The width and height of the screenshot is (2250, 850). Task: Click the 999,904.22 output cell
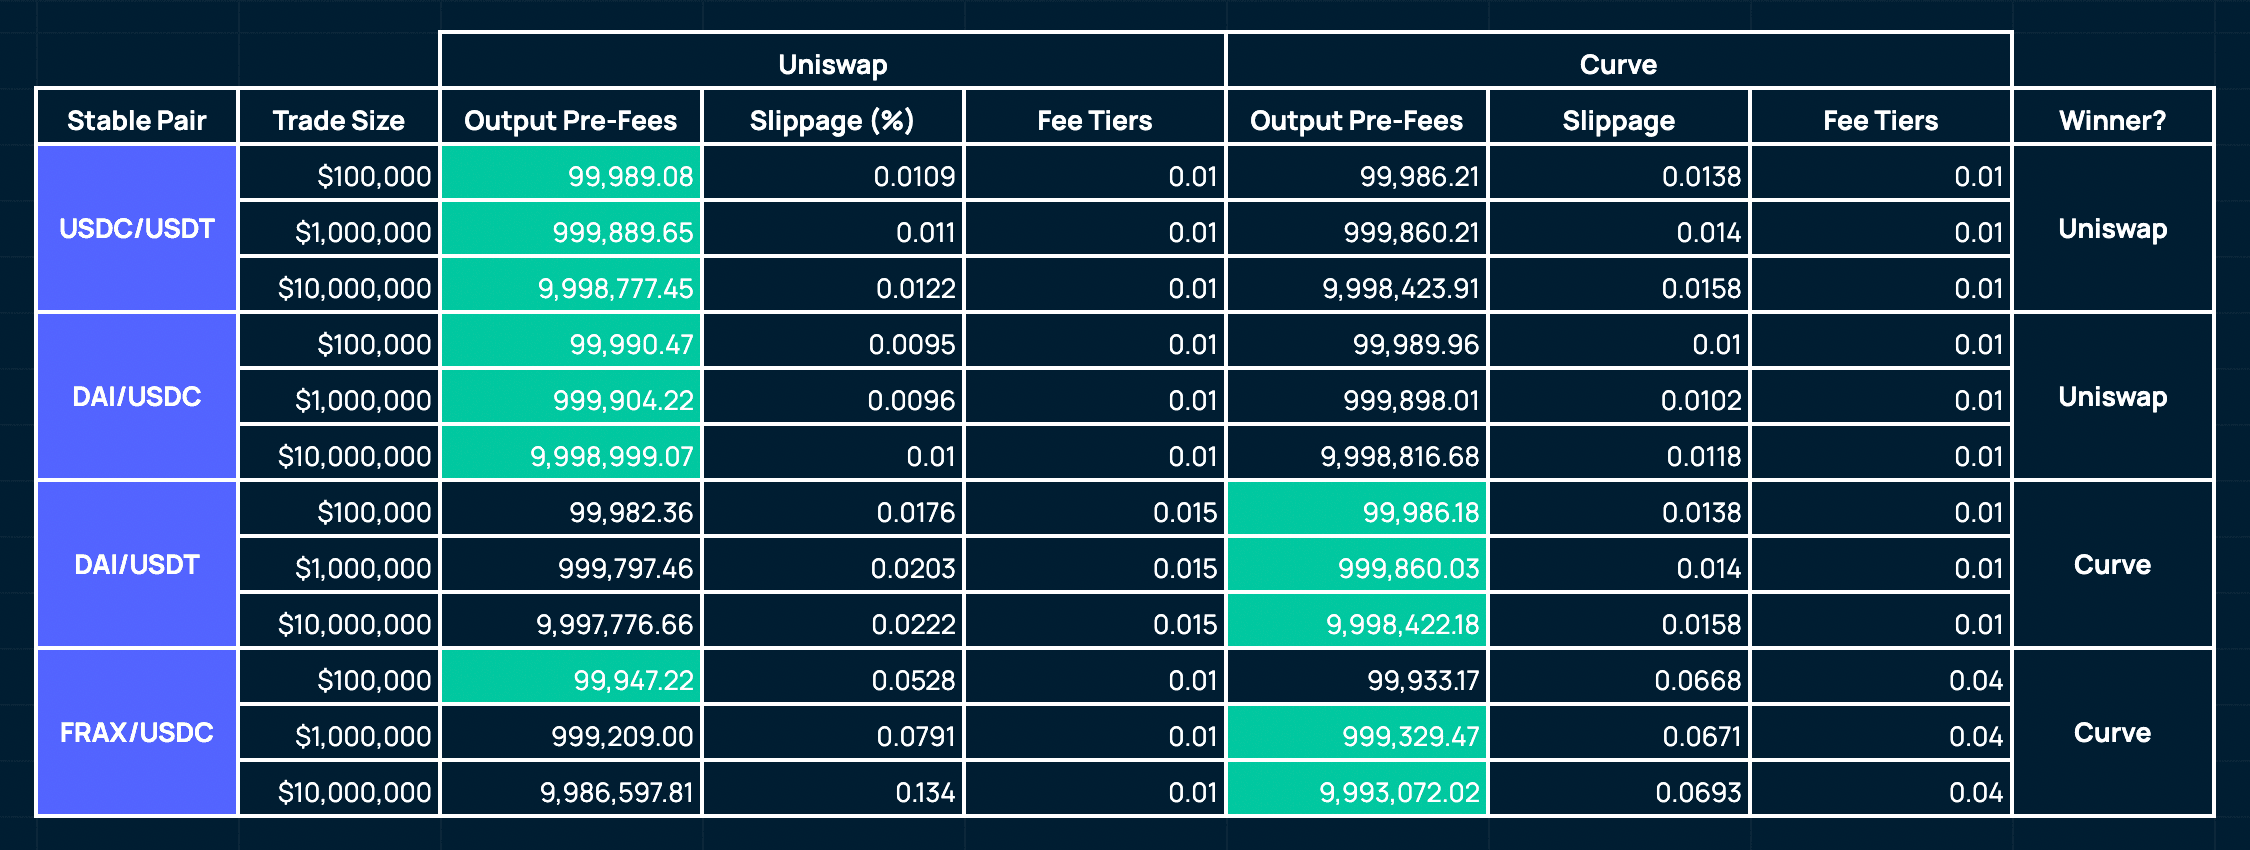point(571,398)
